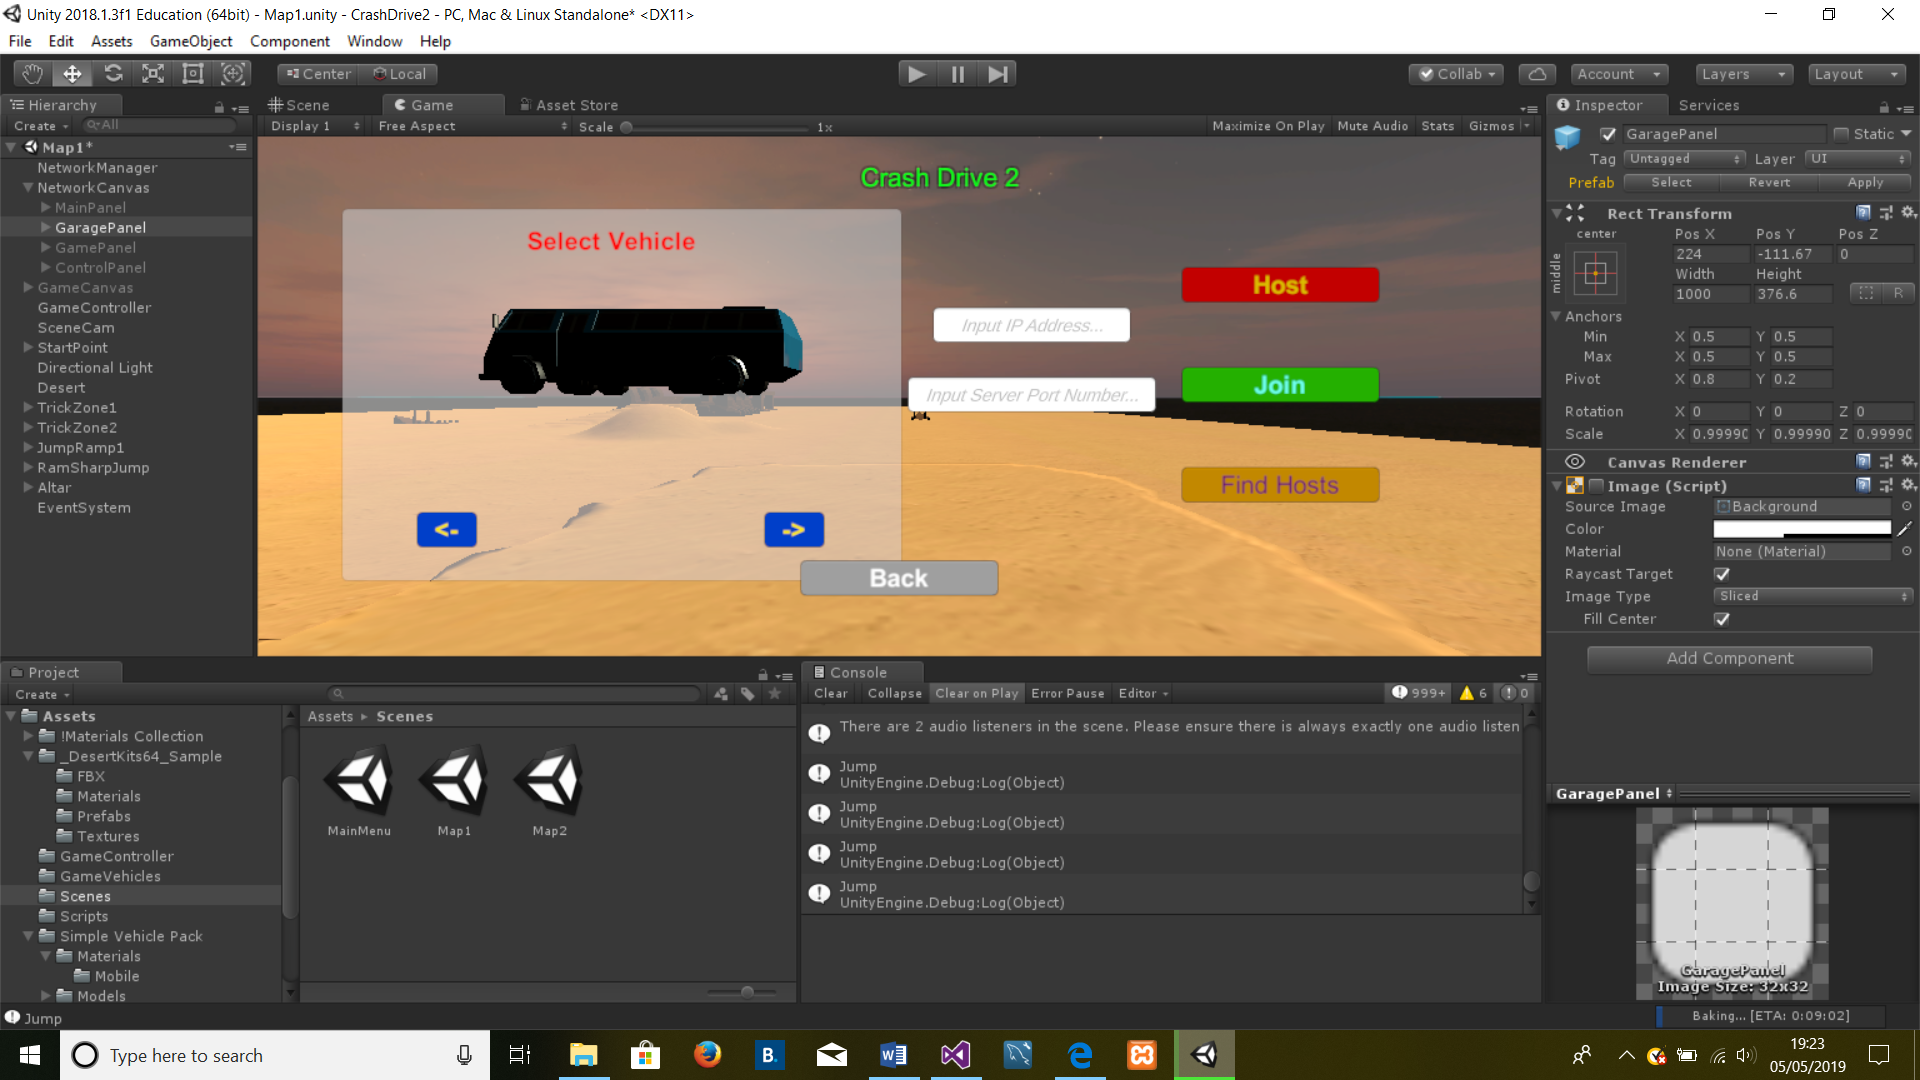
Task: Select the Map1 scene asset
Action: point(454,790)
